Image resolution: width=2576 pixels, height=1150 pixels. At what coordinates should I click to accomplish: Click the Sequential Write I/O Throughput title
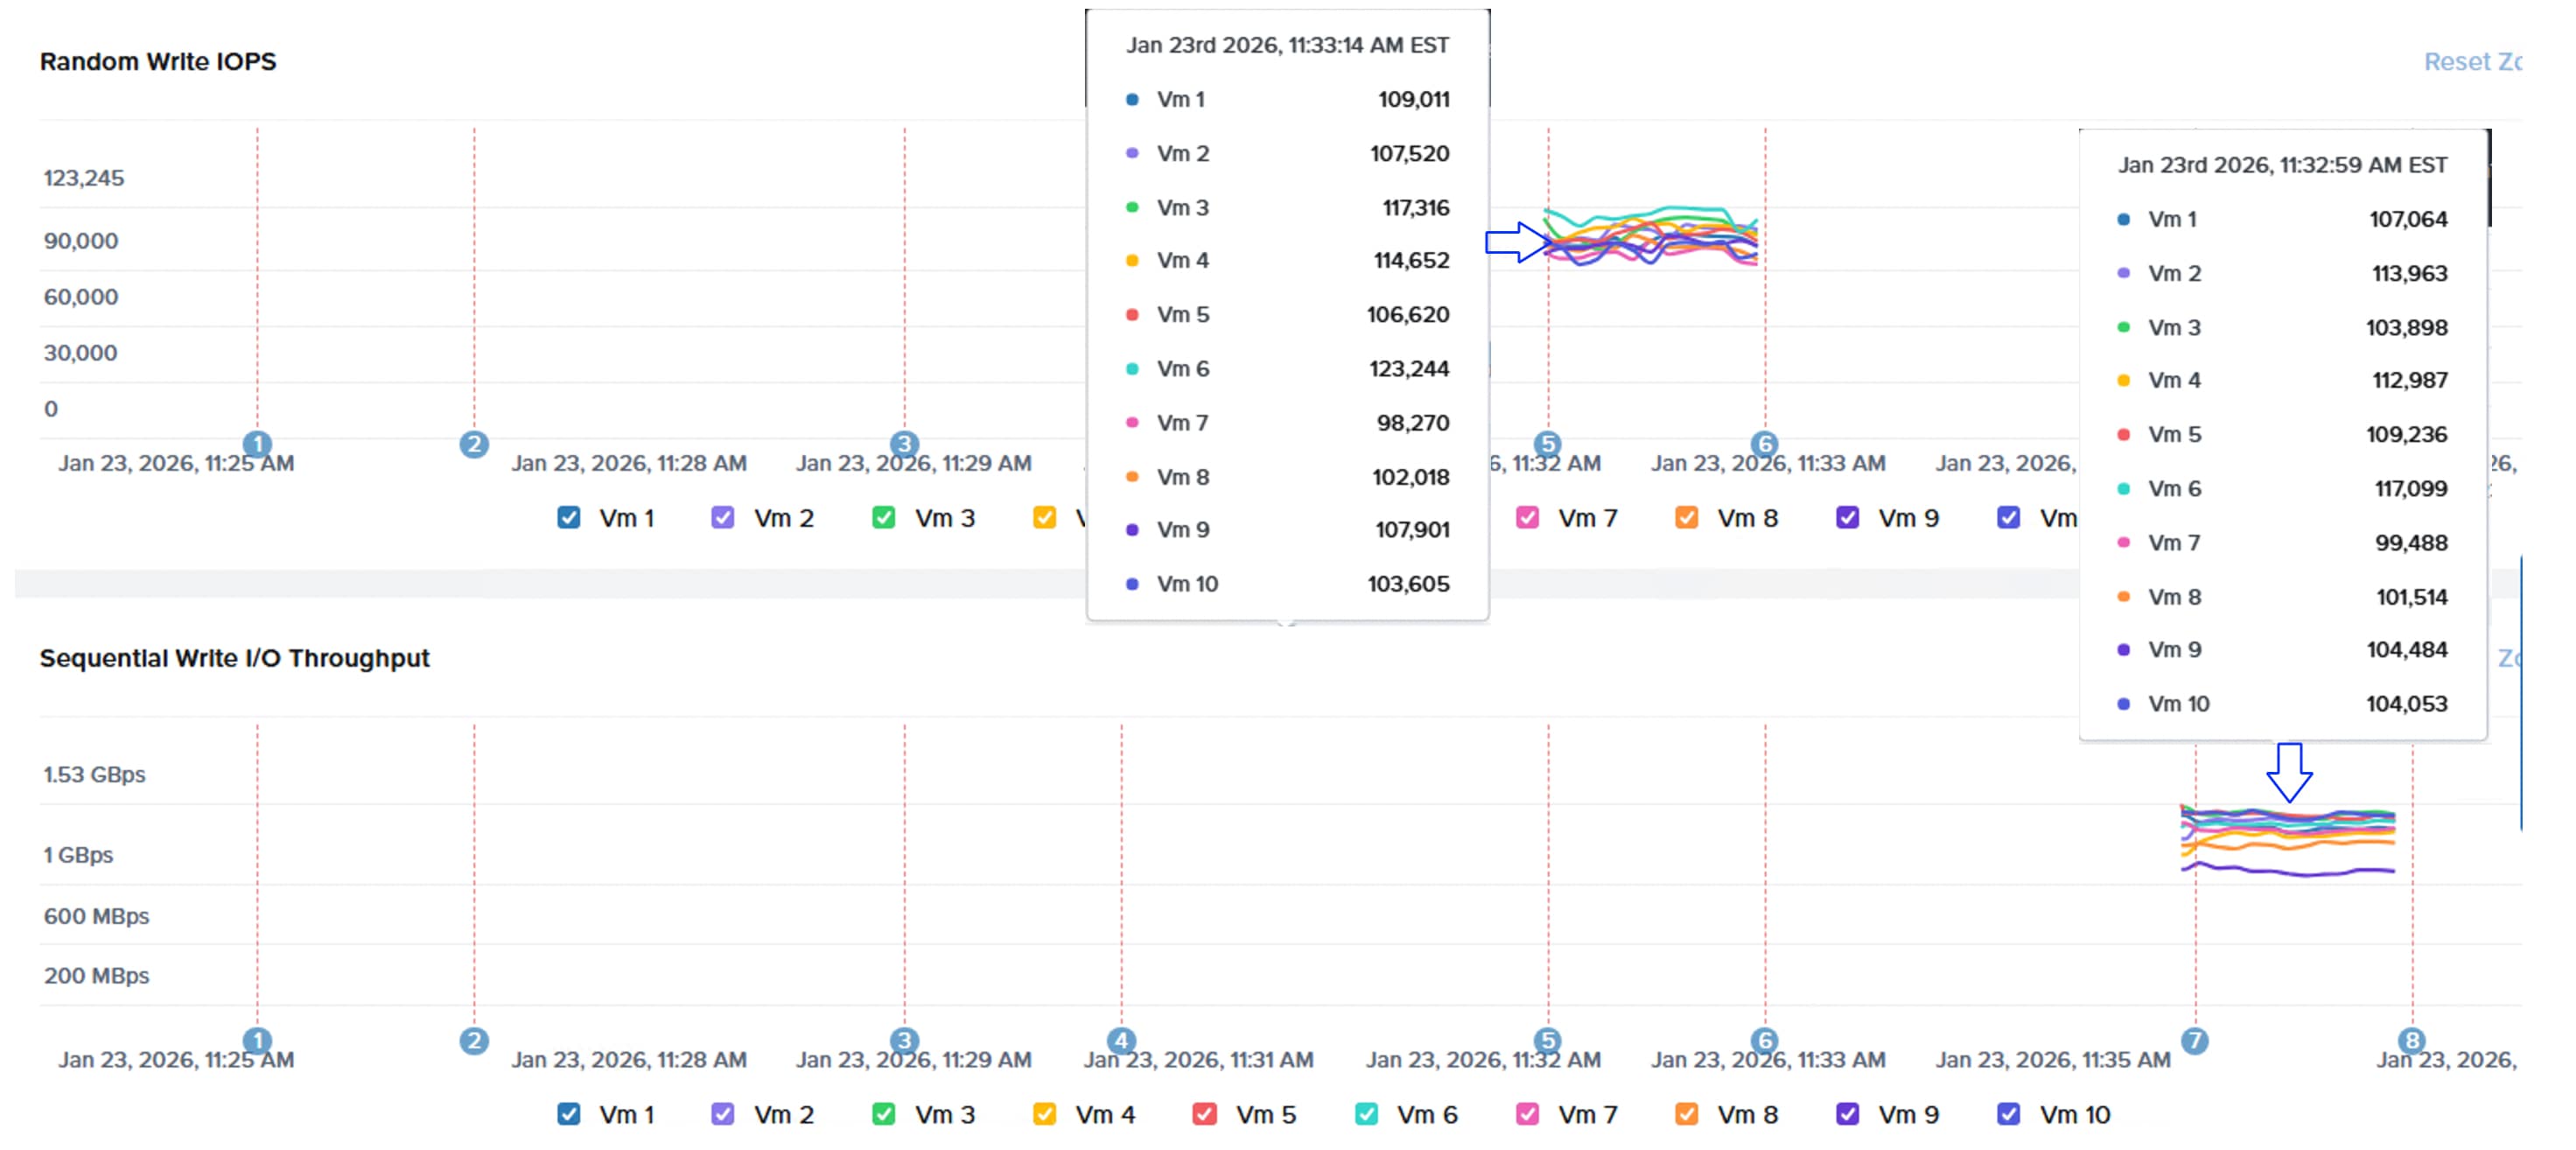point(234,658)
